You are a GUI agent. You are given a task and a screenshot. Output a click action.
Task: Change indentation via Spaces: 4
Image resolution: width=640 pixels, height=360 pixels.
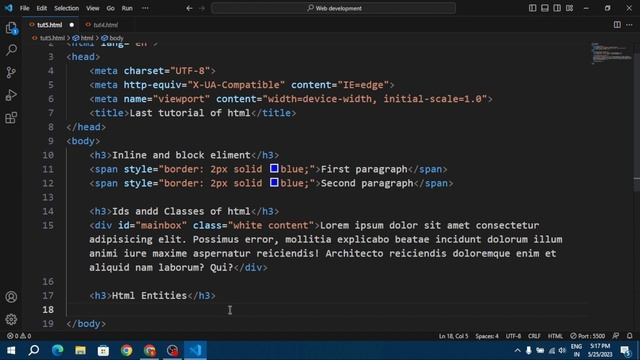[487, 336]
